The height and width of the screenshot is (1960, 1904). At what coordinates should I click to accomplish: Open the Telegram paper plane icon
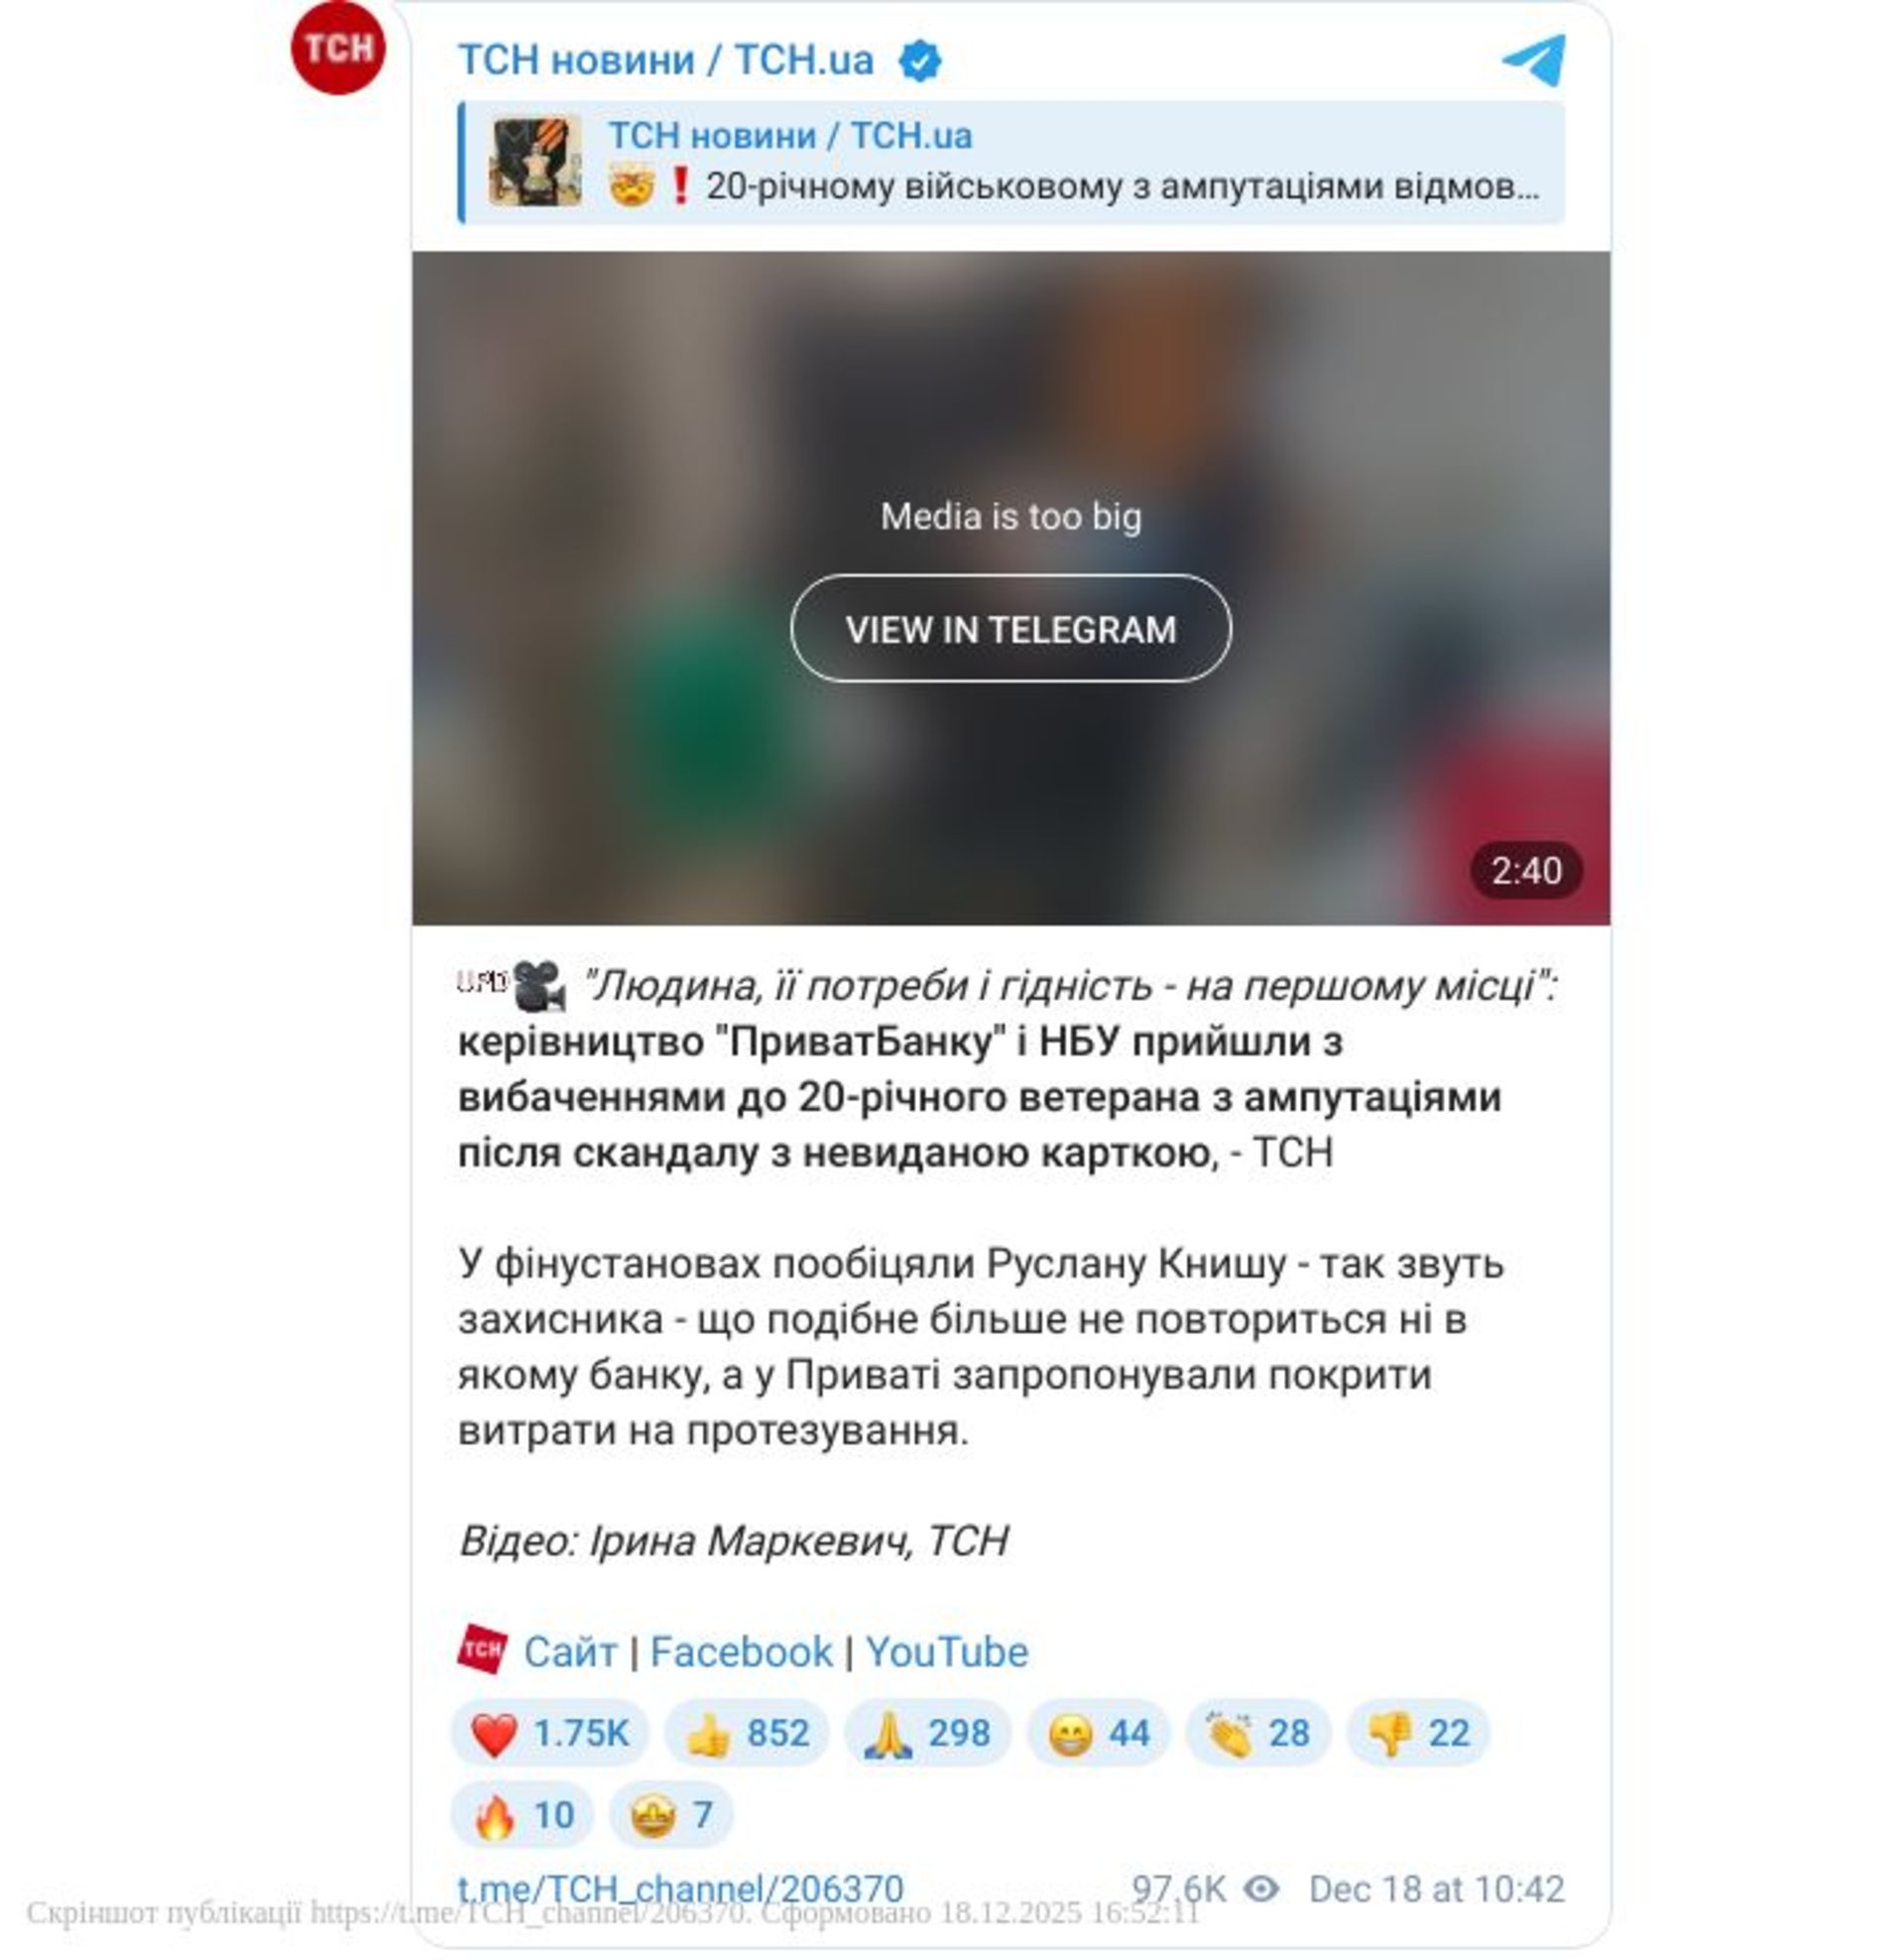pyautogui.click(x=1534, y=60)
